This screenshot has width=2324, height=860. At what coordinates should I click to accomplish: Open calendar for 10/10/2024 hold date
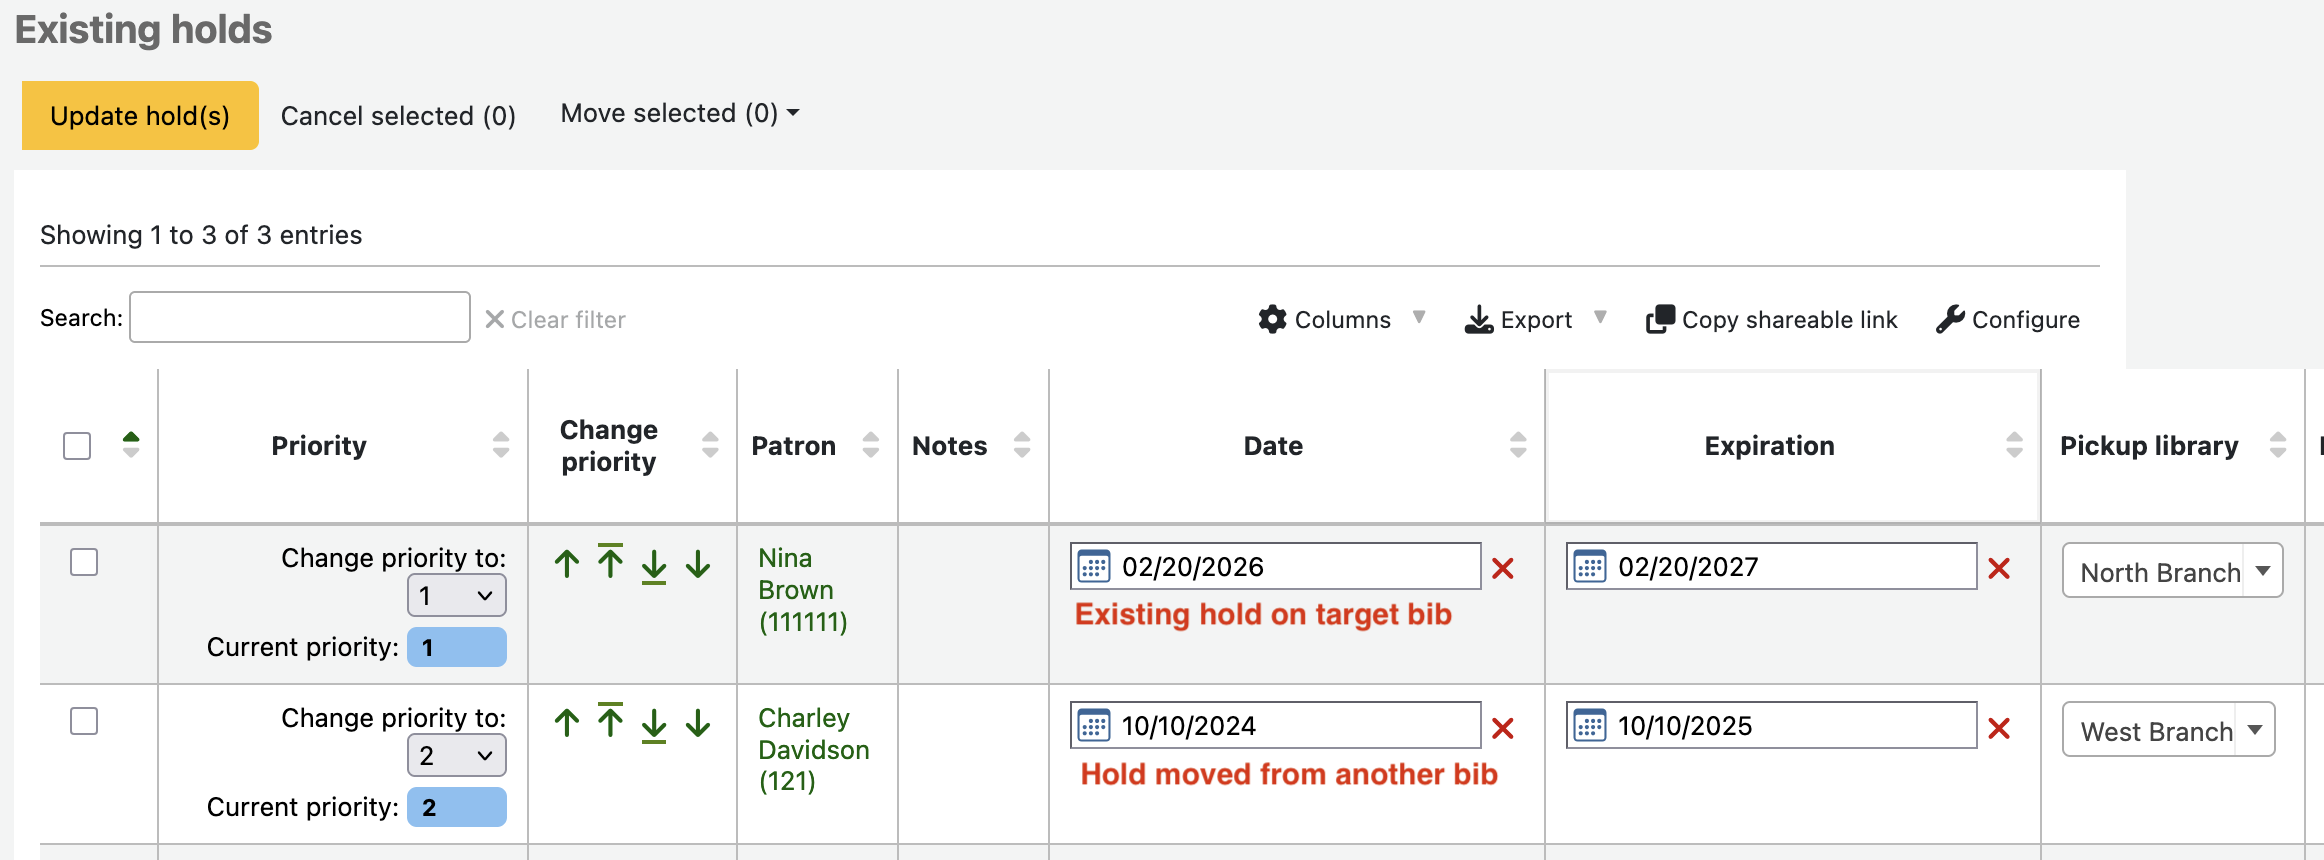(1094, 726)
